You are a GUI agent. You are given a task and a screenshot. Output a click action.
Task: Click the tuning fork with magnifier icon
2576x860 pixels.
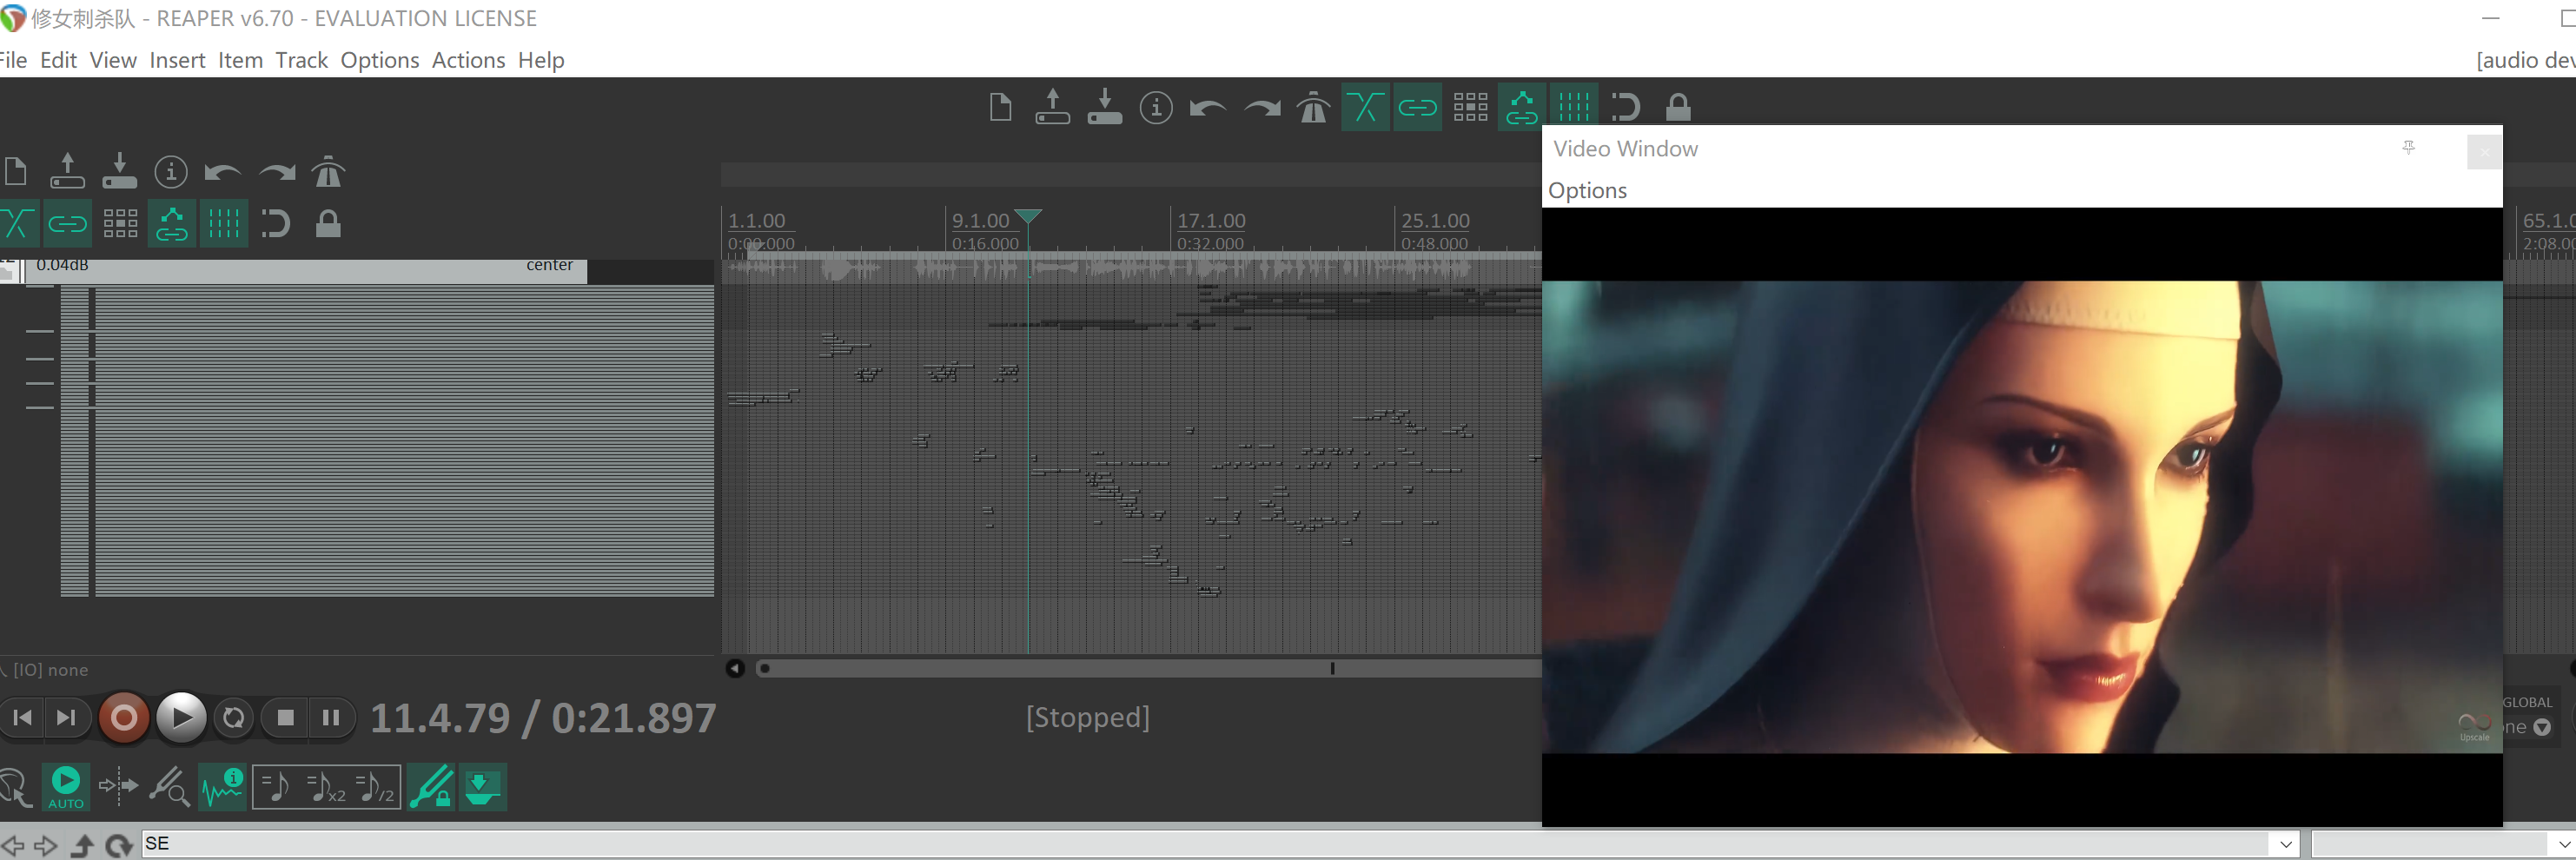pos(169,788)
